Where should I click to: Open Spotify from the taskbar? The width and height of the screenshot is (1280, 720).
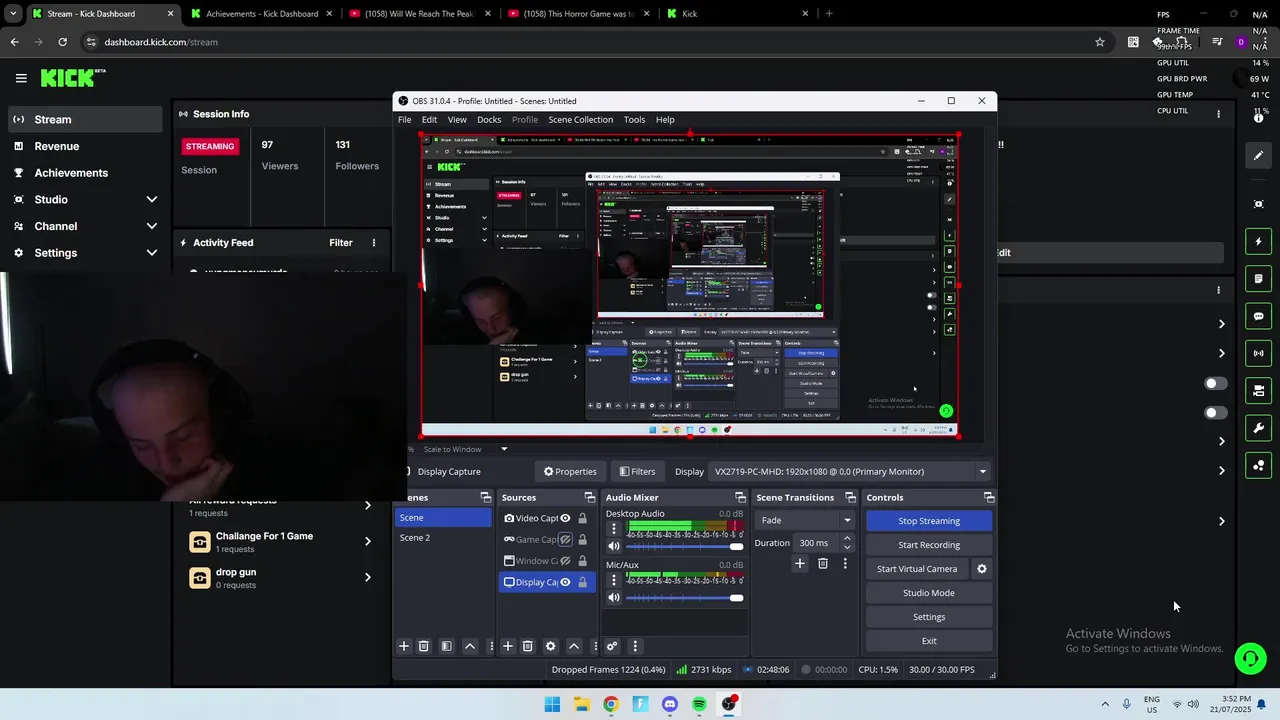(x=699, y=704)
